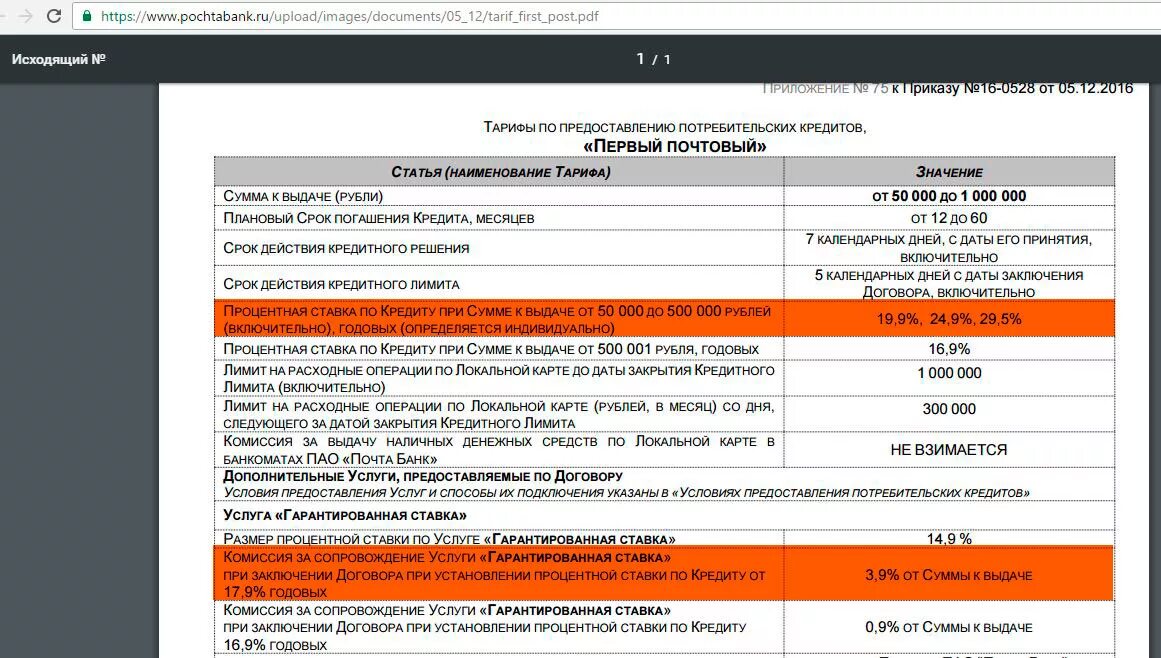Screen dimensions: 1161x658
Task: Click the header text 'Приказу №16-0528 от 05.12.2016'
Action: [1017, 88]
